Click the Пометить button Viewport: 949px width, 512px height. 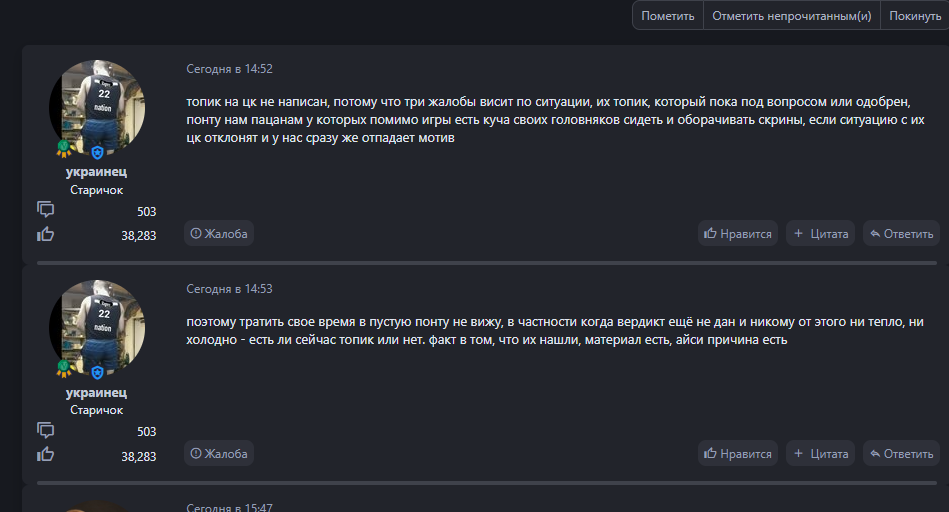click(667, 16)
